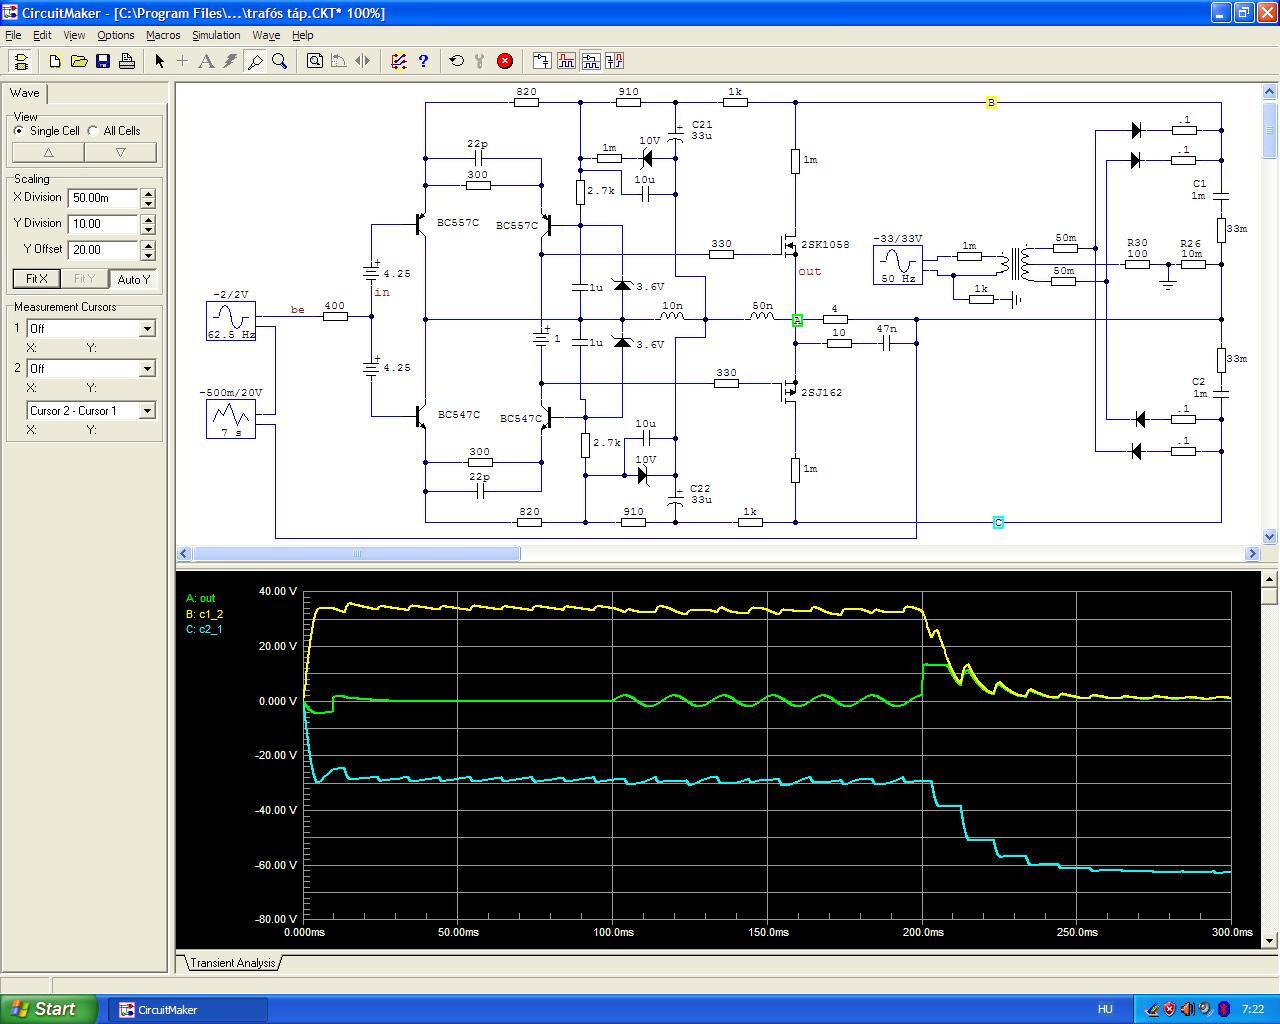The image size is (1280, 1024).
Task: Select the Single Cell view option
Action: [x=19, y=131]
